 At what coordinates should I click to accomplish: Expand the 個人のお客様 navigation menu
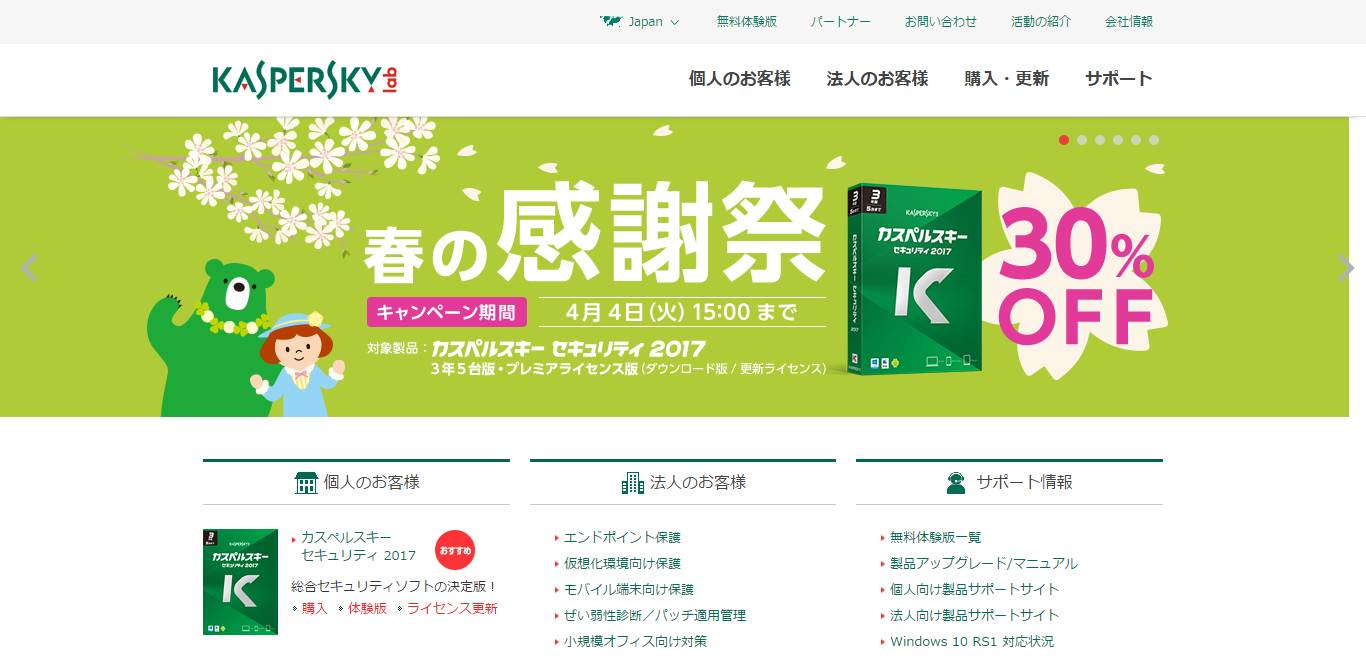739,78
